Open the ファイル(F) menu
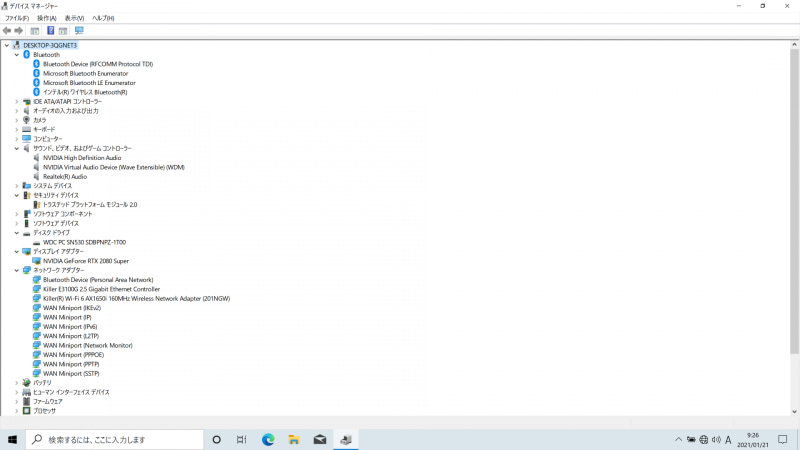This screenshot has height=450, width=800. [17, 18]
